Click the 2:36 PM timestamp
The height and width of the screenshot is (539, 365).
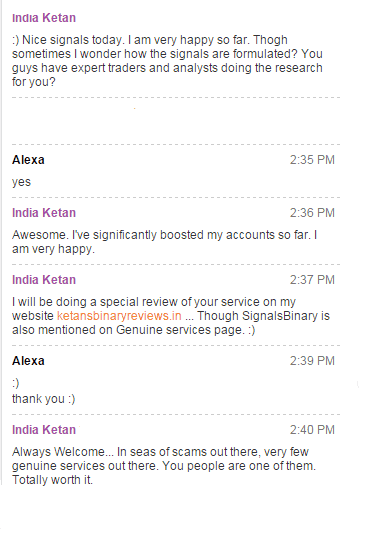[x=312, y=213]
